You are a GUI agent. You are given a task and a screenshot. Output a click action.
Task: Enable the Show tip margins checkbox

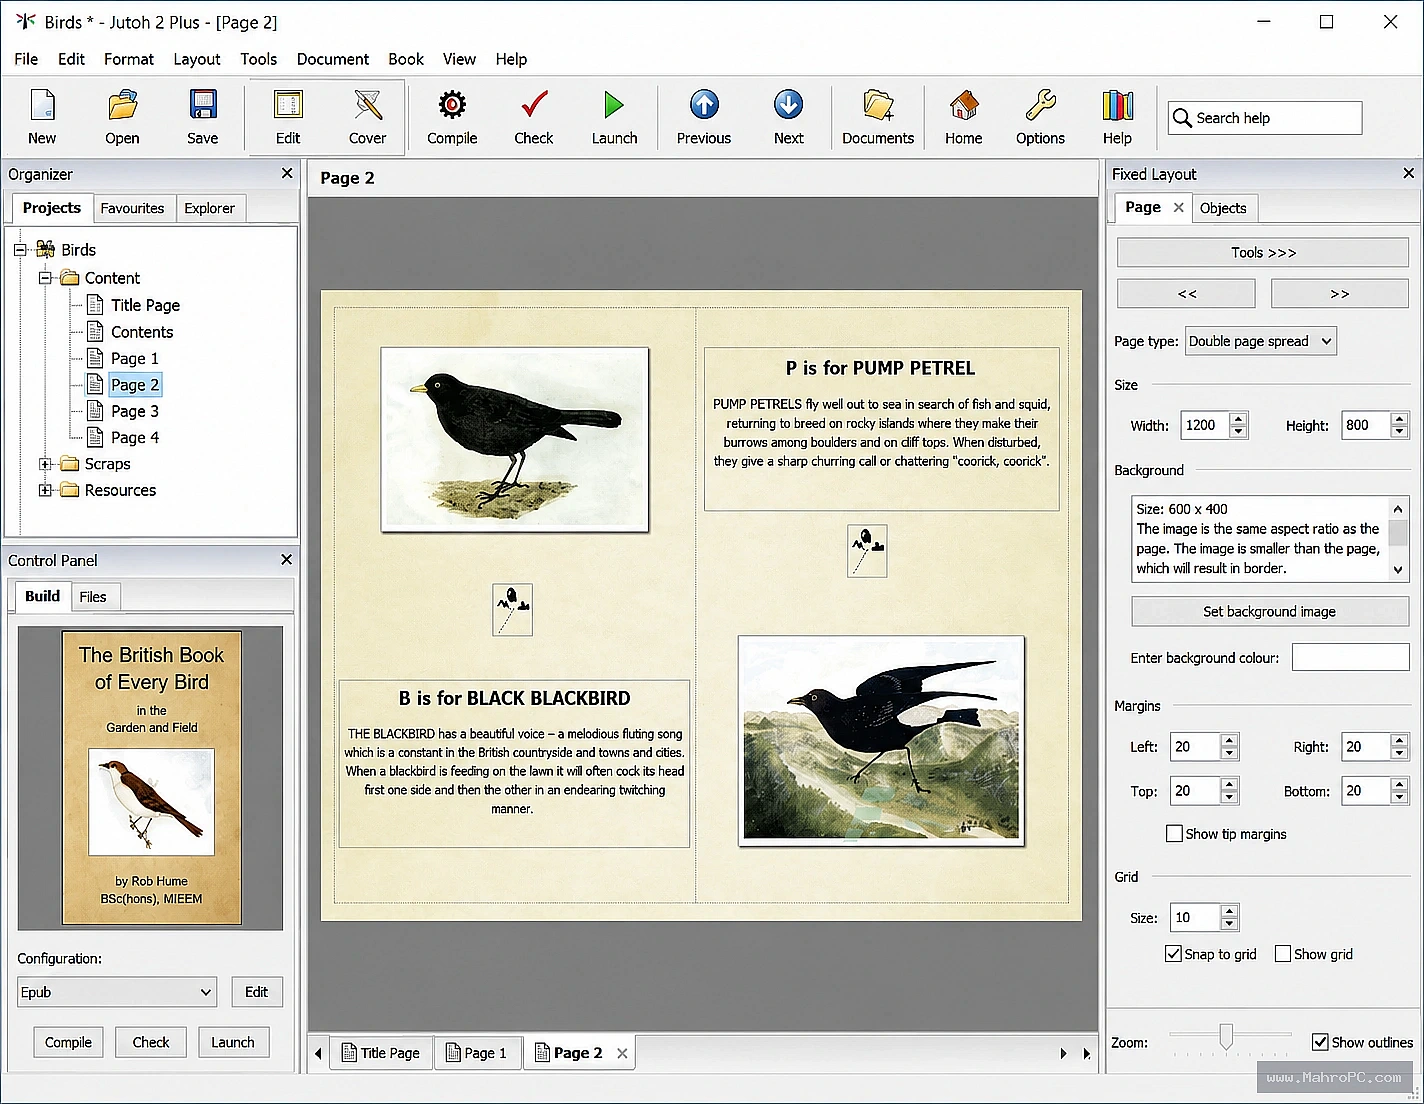[1174, 833]
